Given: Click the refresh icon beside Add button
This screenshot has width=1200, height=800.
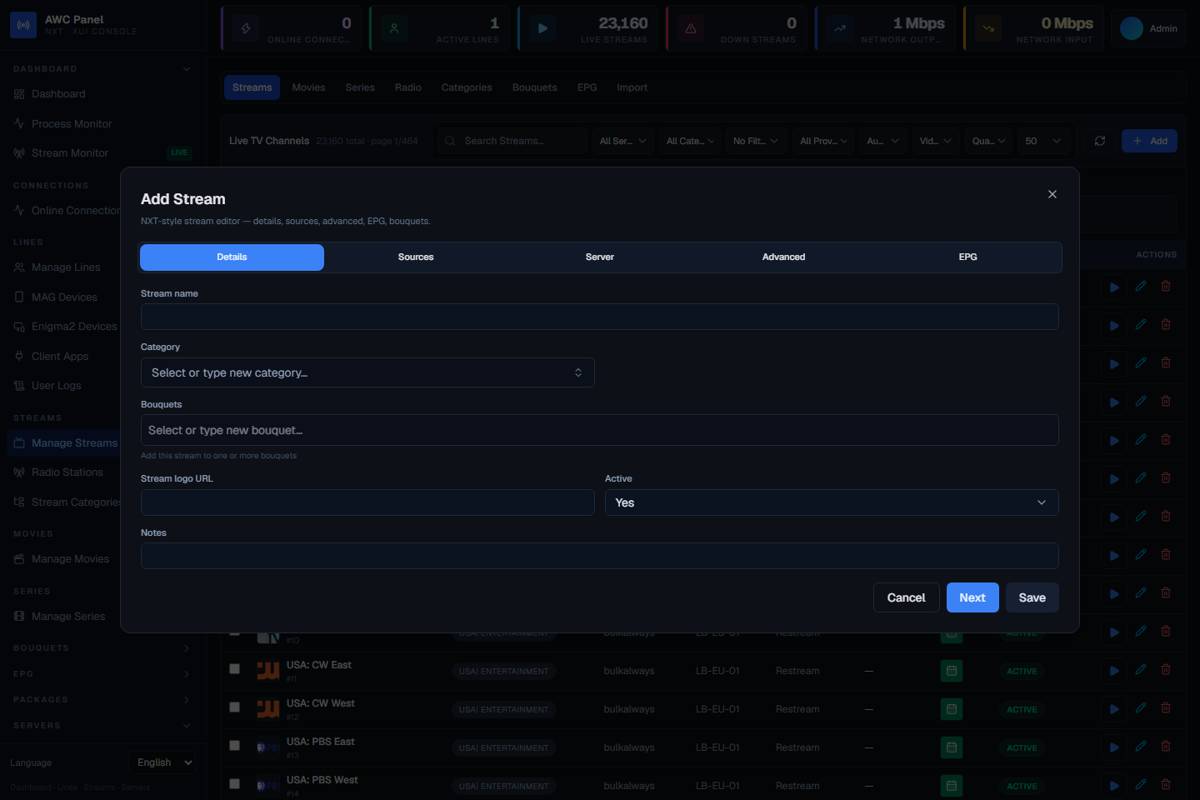Looking at the screenshot, I should coord(1100,141).
